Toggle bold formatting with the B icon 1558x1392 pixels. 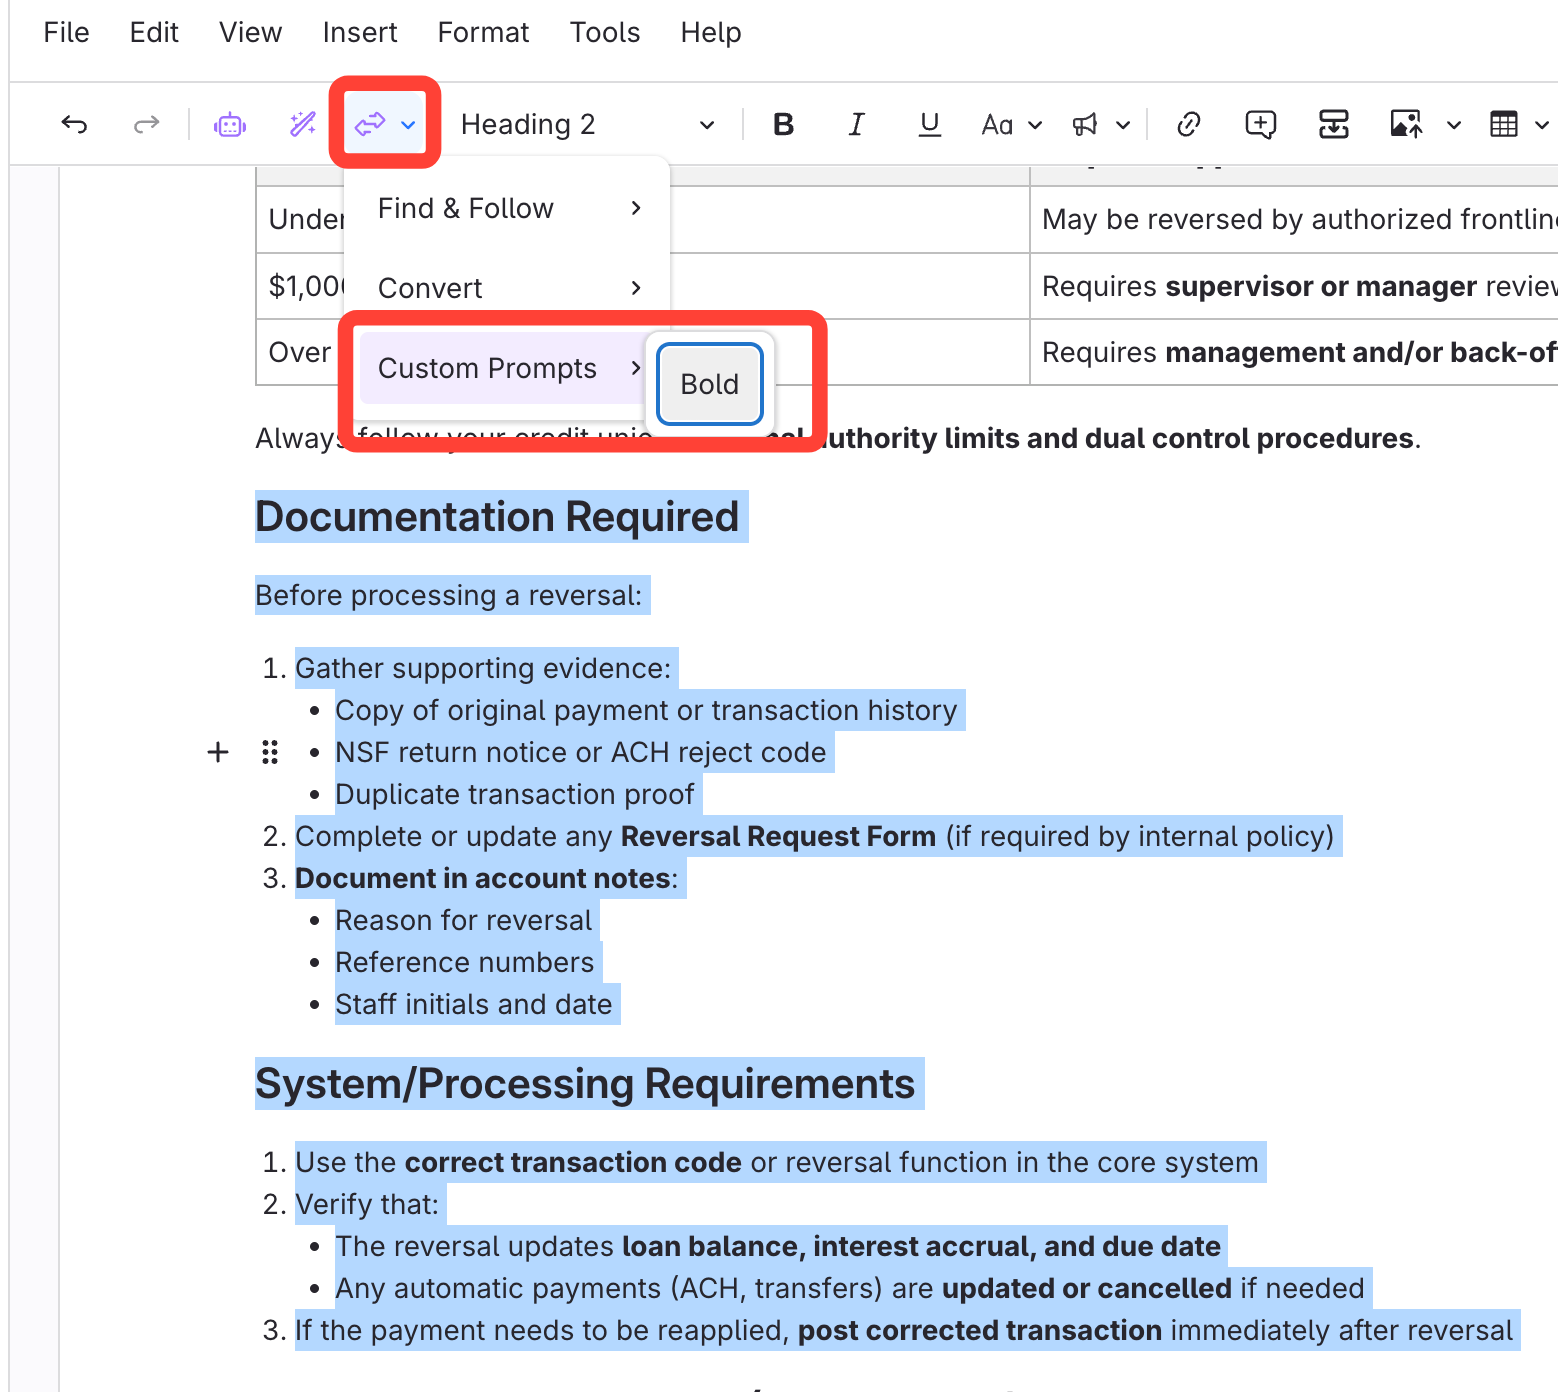tap(784, 124)
